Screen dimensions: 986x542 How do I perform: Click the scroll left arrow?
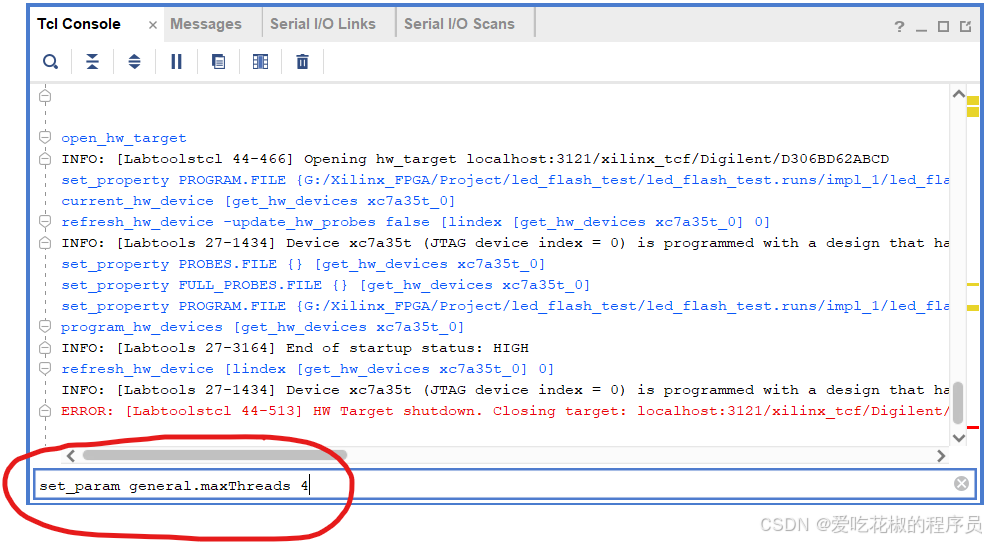click(70, 456)
